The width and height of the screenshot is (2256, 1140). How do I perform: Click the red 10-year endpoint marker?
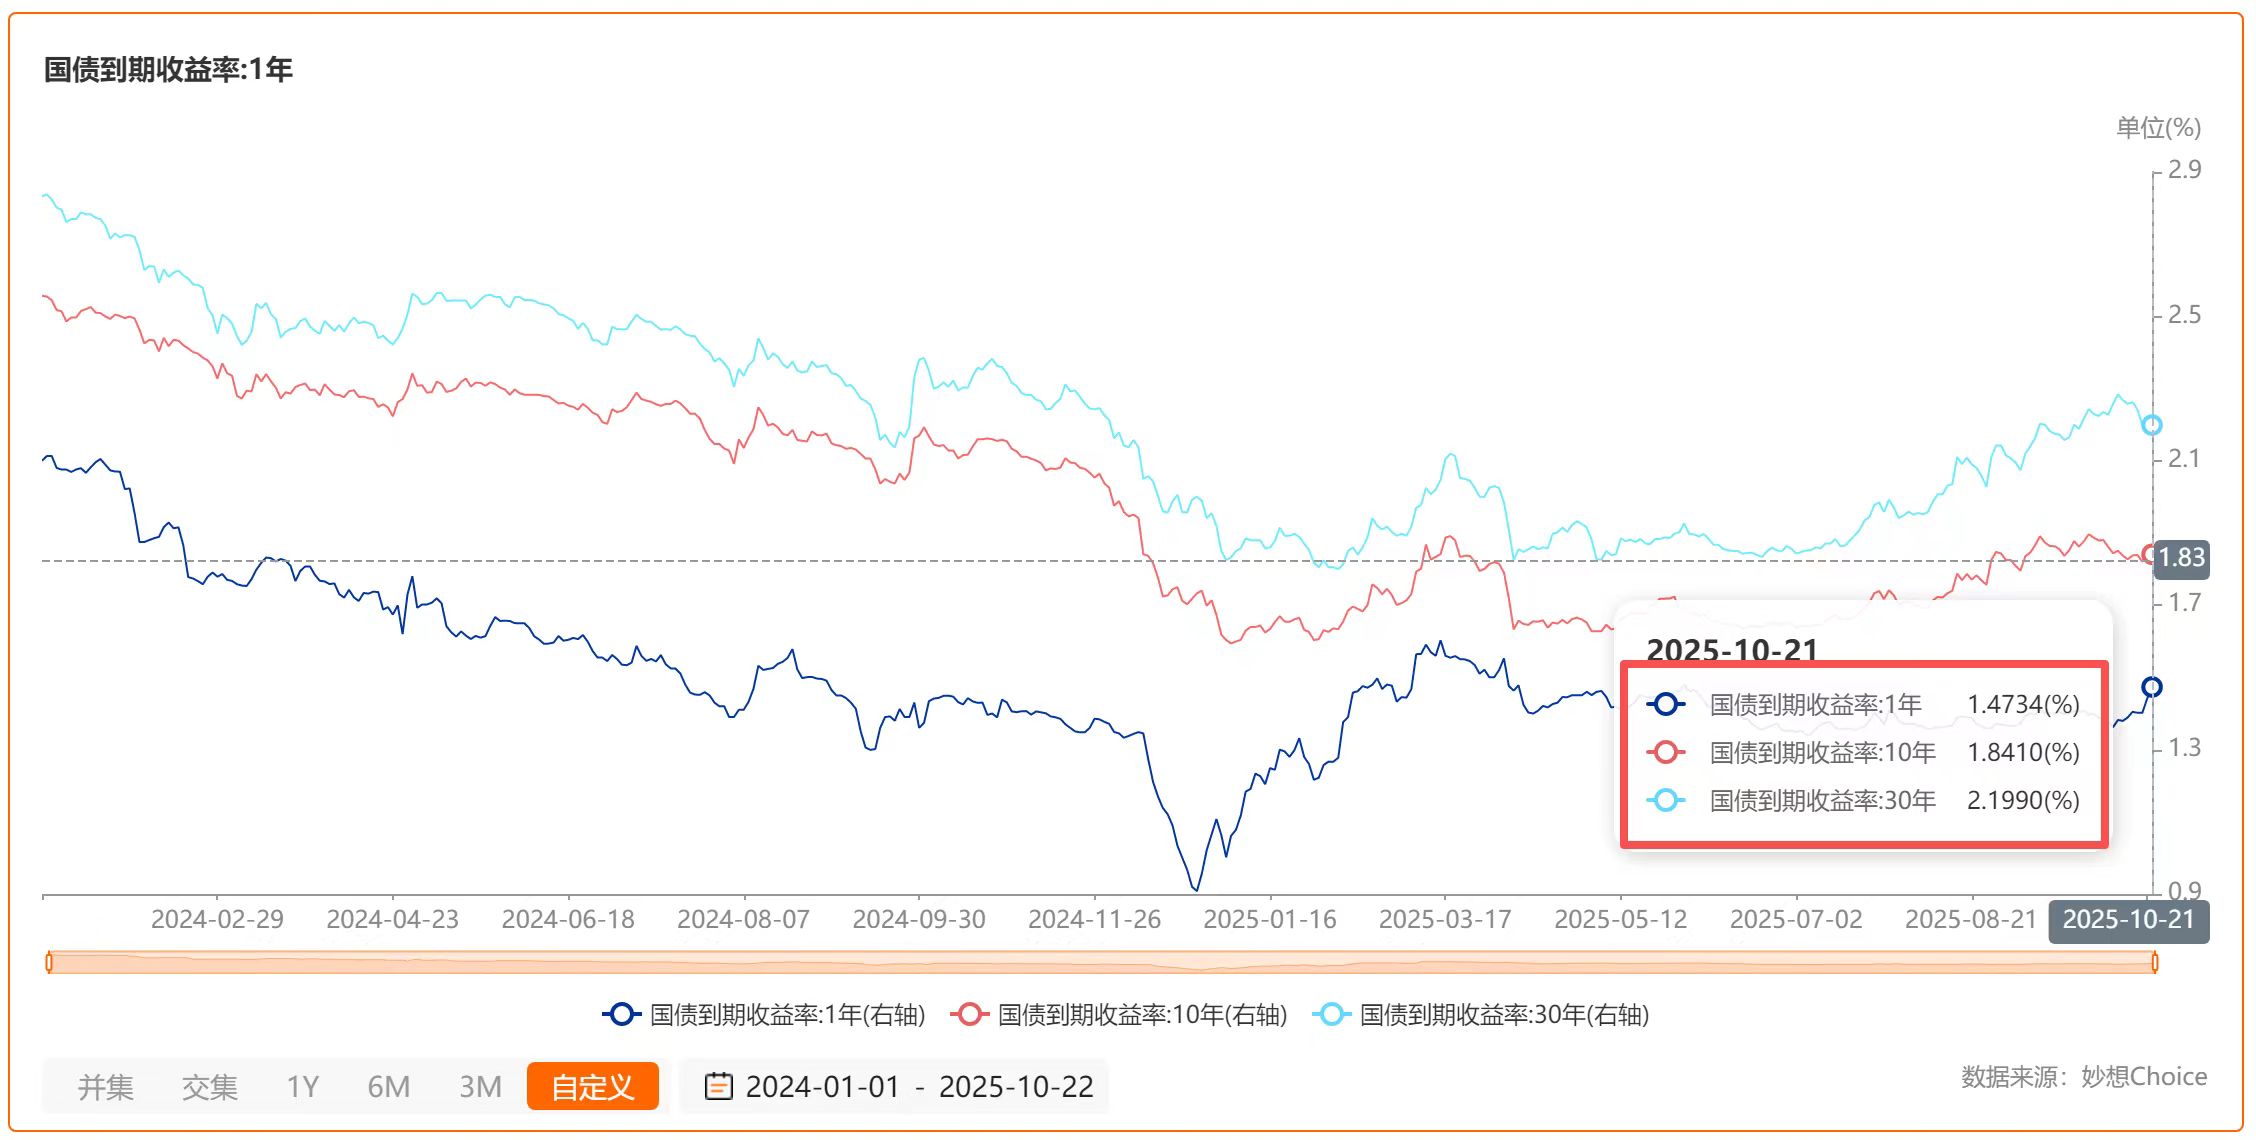click(2148, 554)
